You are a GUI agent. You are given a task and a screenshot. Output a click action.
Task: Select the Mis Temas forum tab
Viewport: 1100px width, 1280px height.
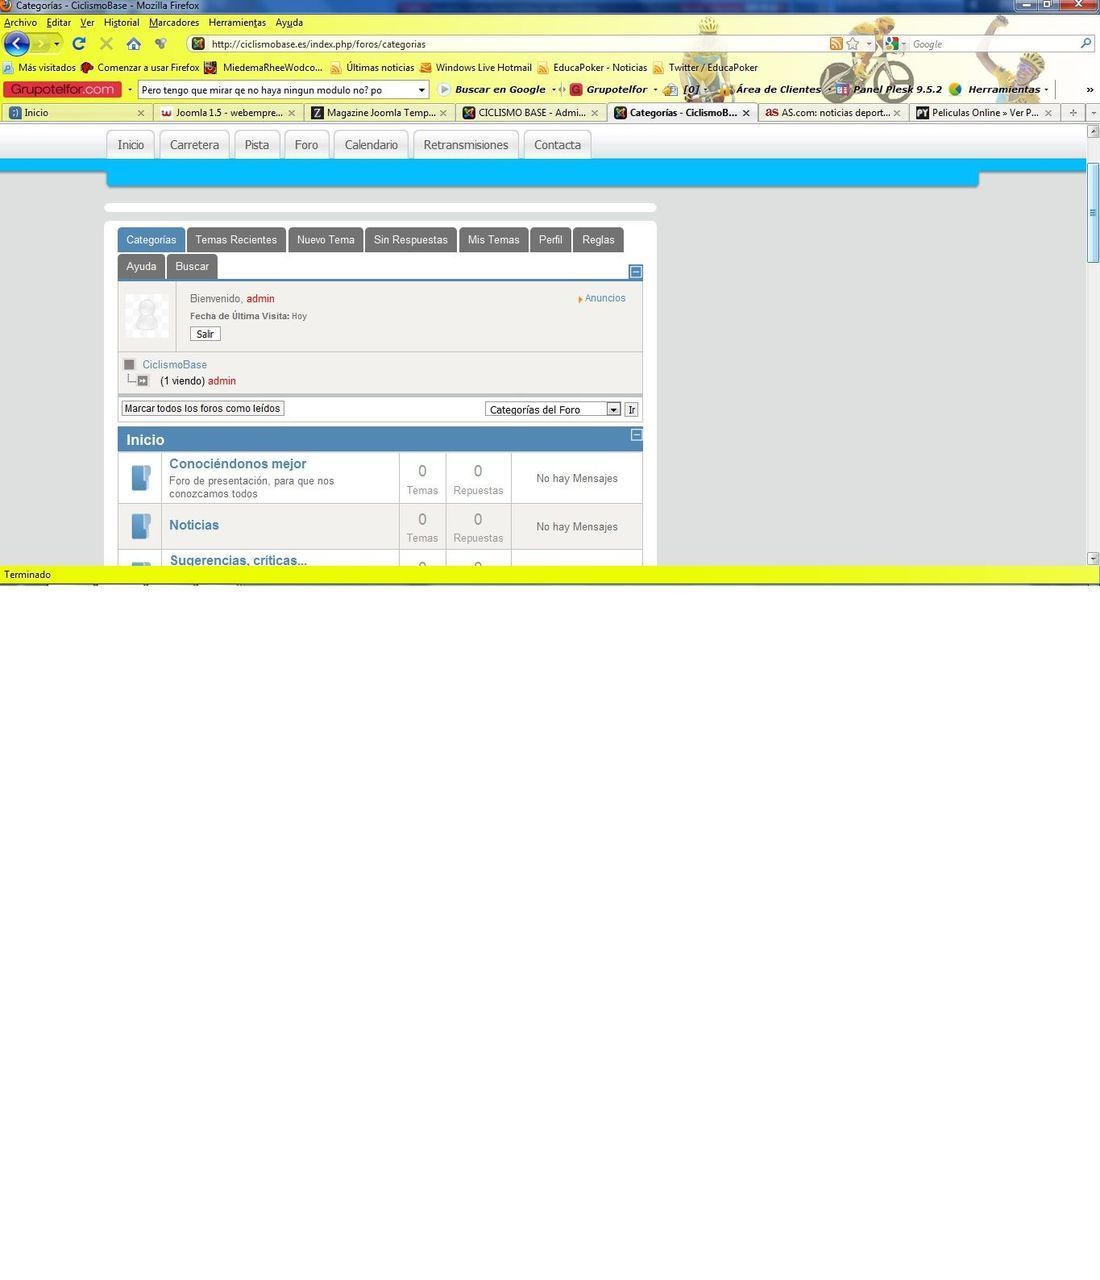click(494, 240)
